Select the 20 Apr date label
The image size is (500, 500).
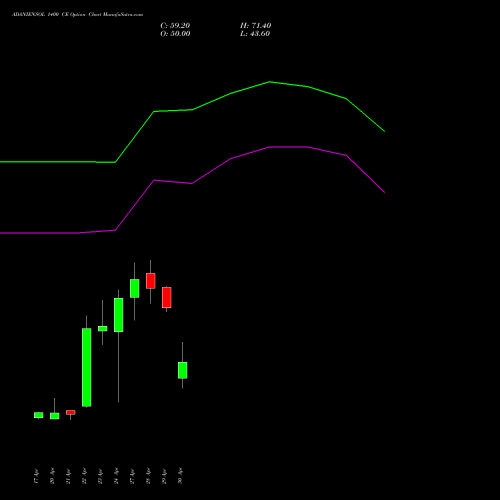pyautogui.click(x=52, y=476)
